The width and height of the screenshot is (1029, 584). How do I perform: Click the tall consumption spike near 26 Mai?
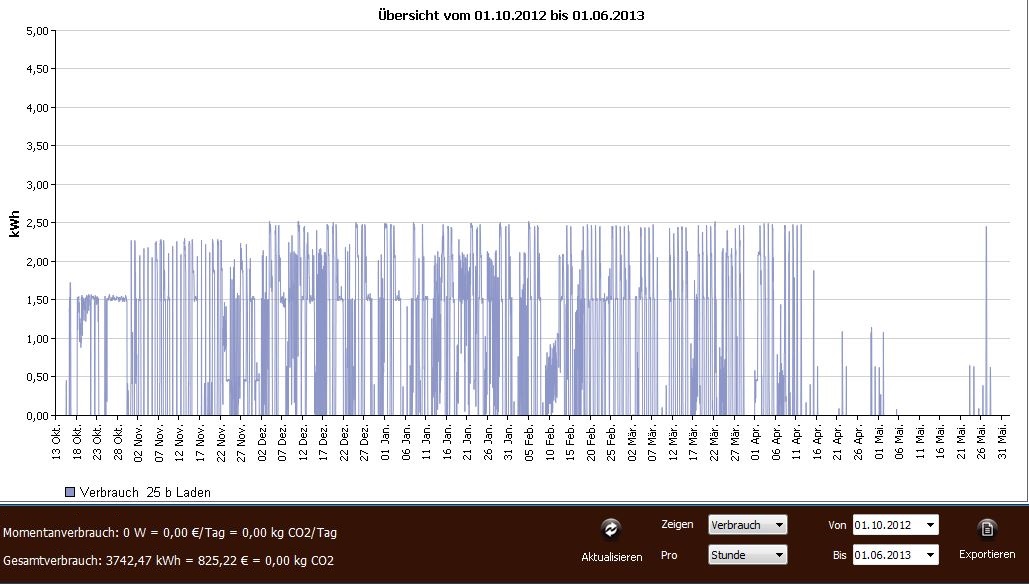986,300
